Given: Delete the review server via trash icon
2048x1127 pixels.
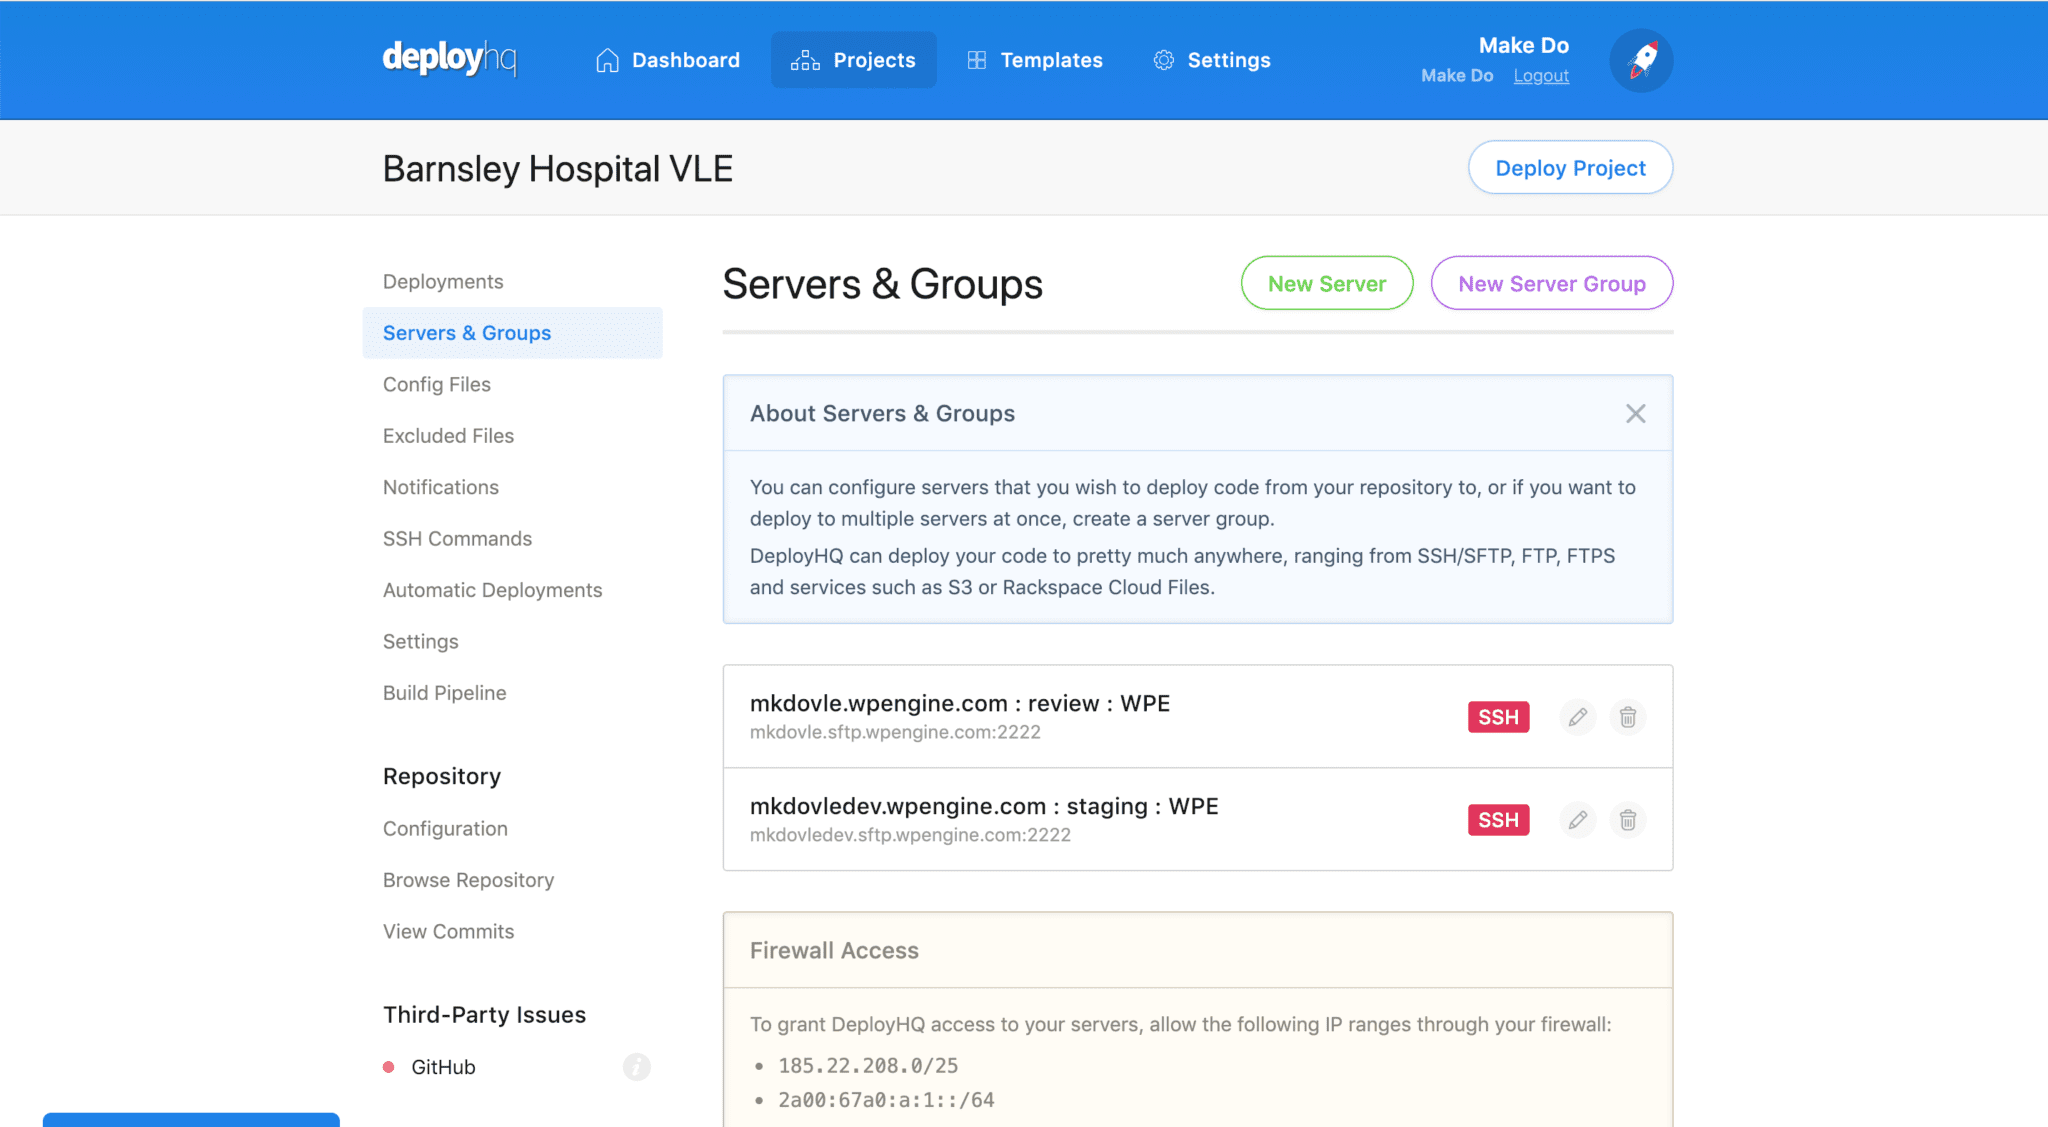Looking at the screenshot, I should click(1628, 717).
